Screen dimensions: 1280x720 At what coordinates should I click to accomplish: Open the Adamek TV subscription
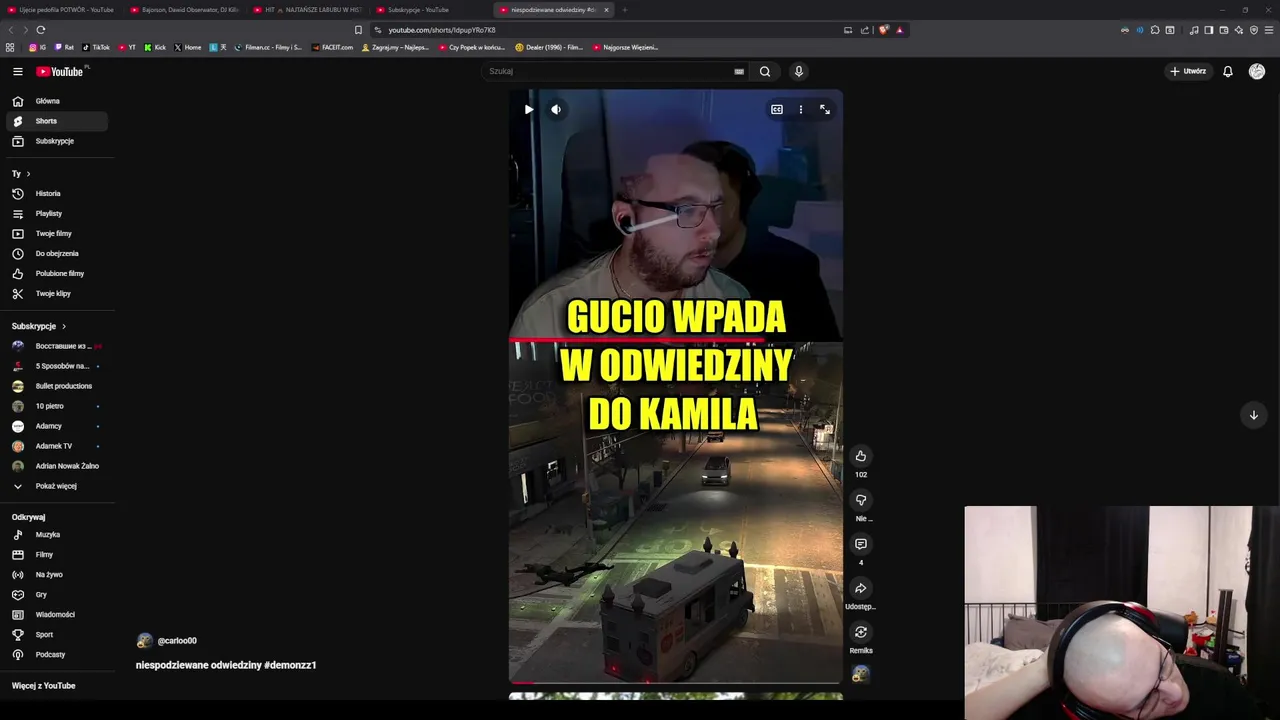(56, 446)
